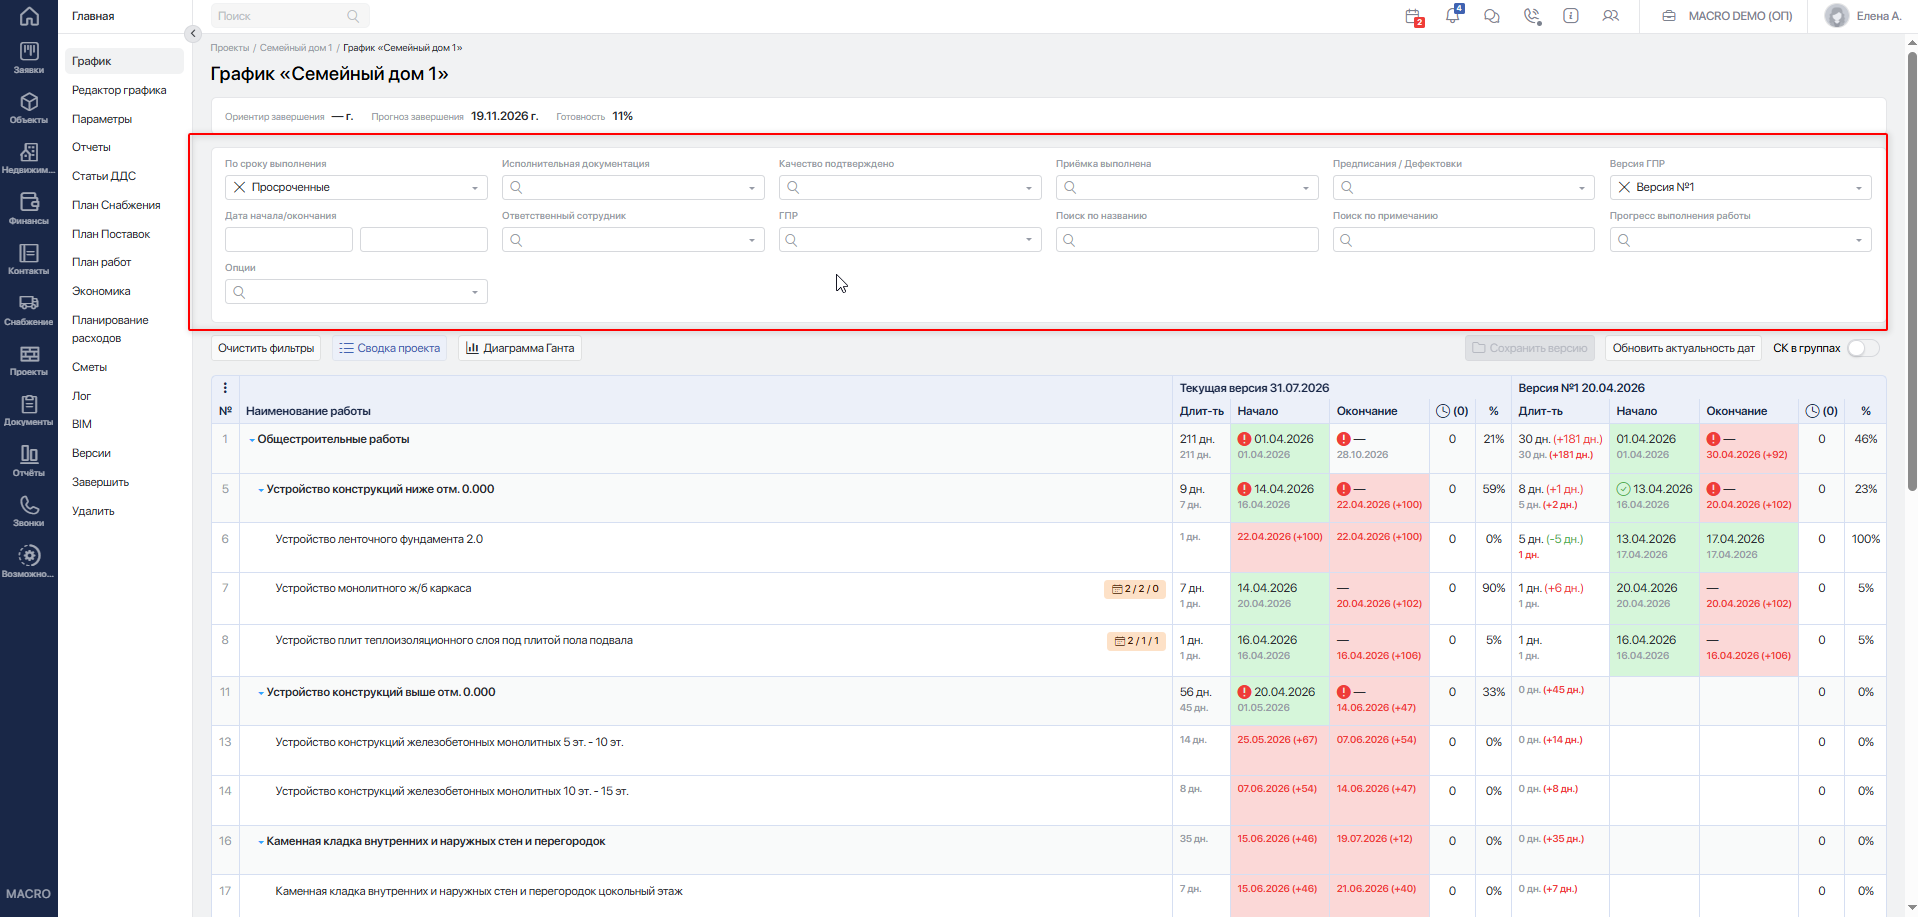This screenshot has width=1918, height=917.
Task: Open the Финансы sidebar section
Action: click(29, 208)
